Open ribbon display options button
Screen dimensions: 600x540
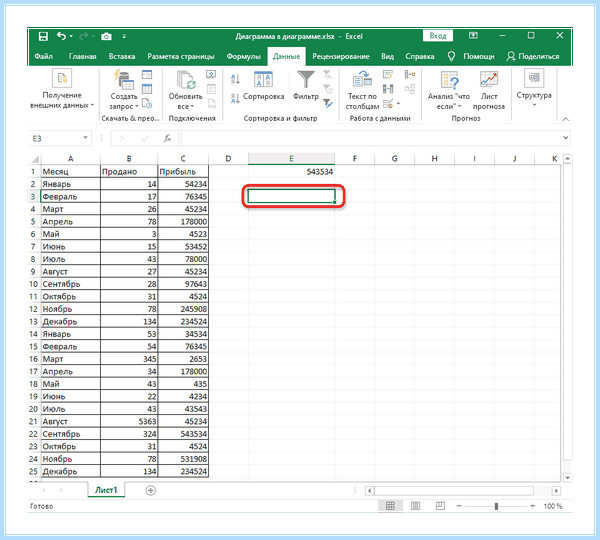473,36
